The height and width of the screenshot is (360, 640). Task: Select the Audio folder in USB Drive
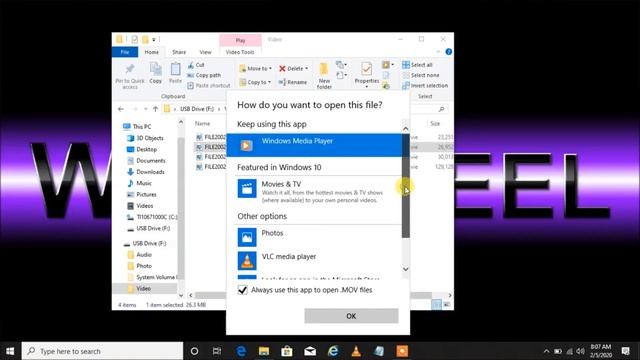tap(140, 255)
